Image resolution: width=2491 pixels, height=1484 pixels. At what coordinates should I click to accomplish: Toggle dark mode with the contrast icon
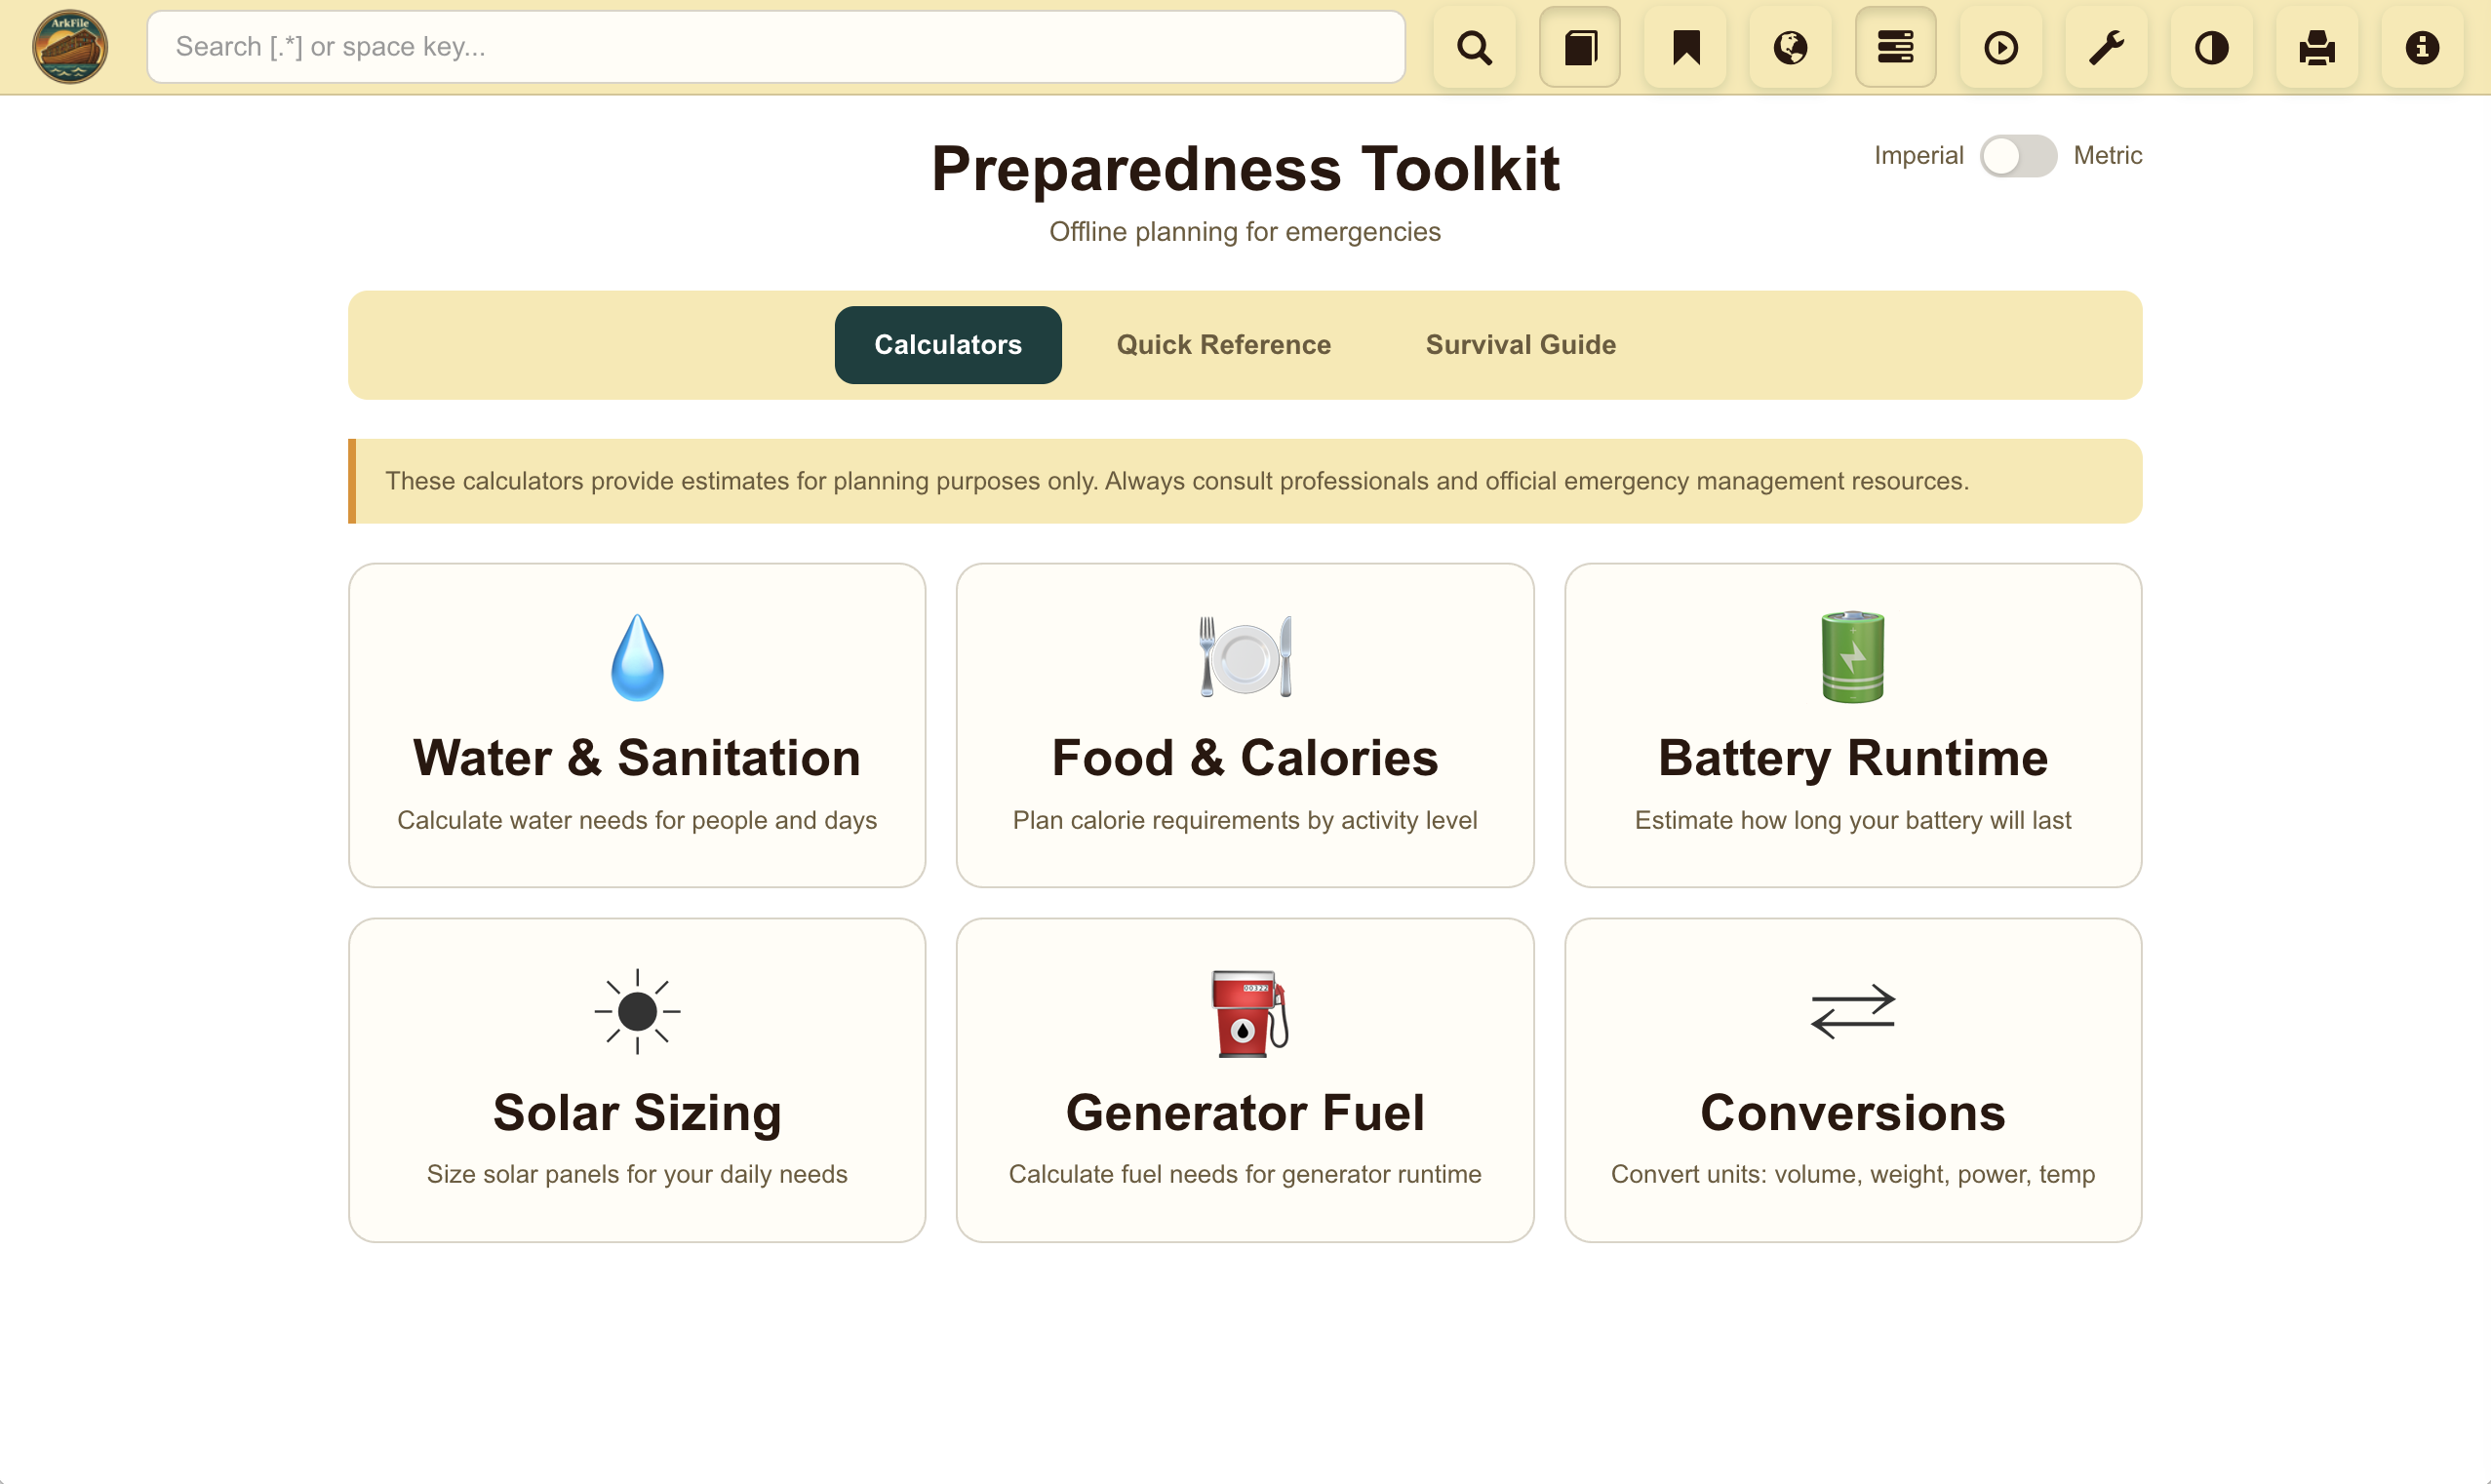(2212, 46)
